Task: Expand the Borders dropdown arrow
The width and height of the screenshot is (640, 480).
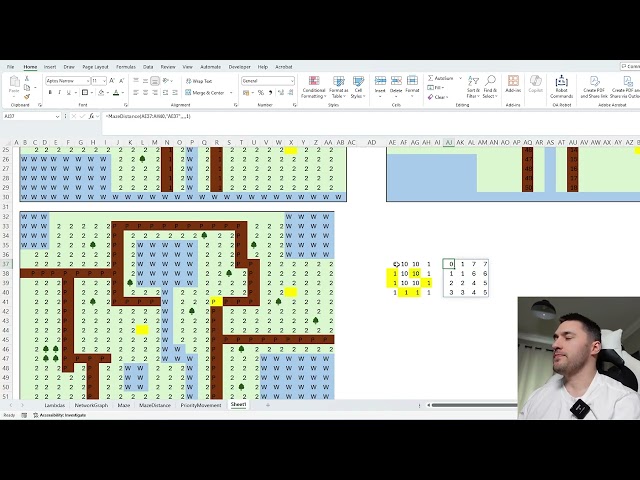Action: coord(92,93)
